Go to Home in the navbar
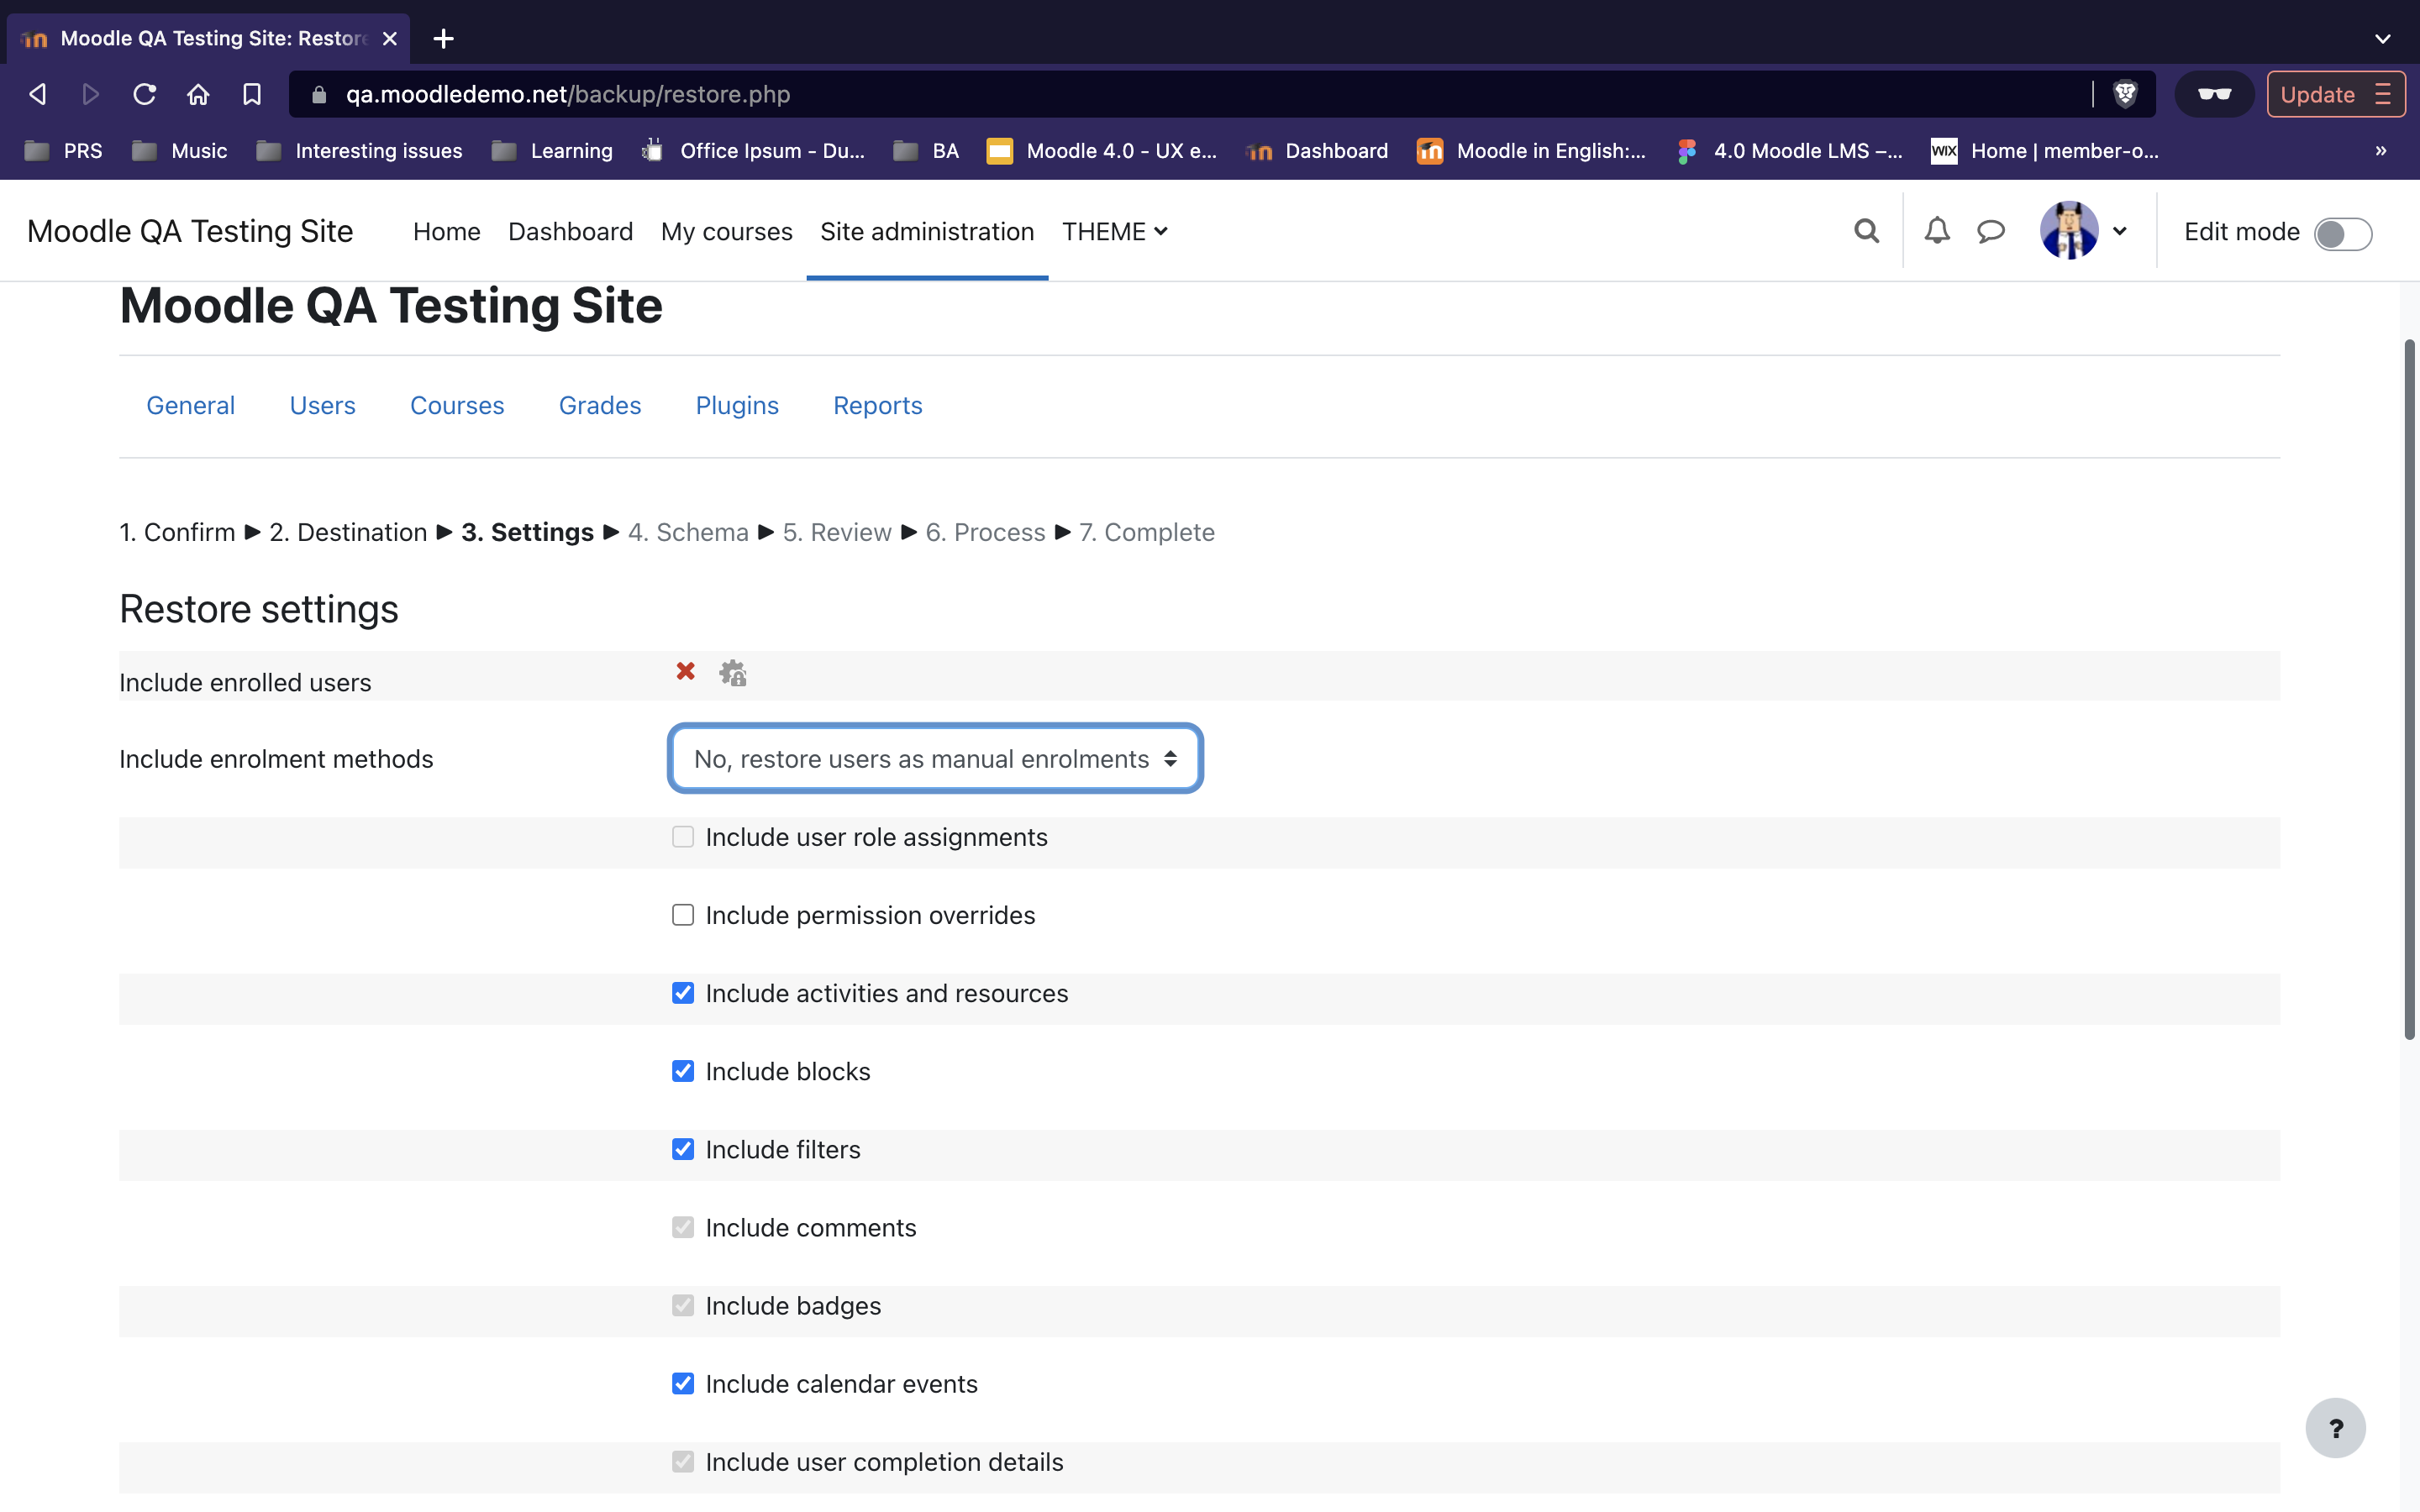The height and width of the screenshot is (1512, 2420). [446, 231]
